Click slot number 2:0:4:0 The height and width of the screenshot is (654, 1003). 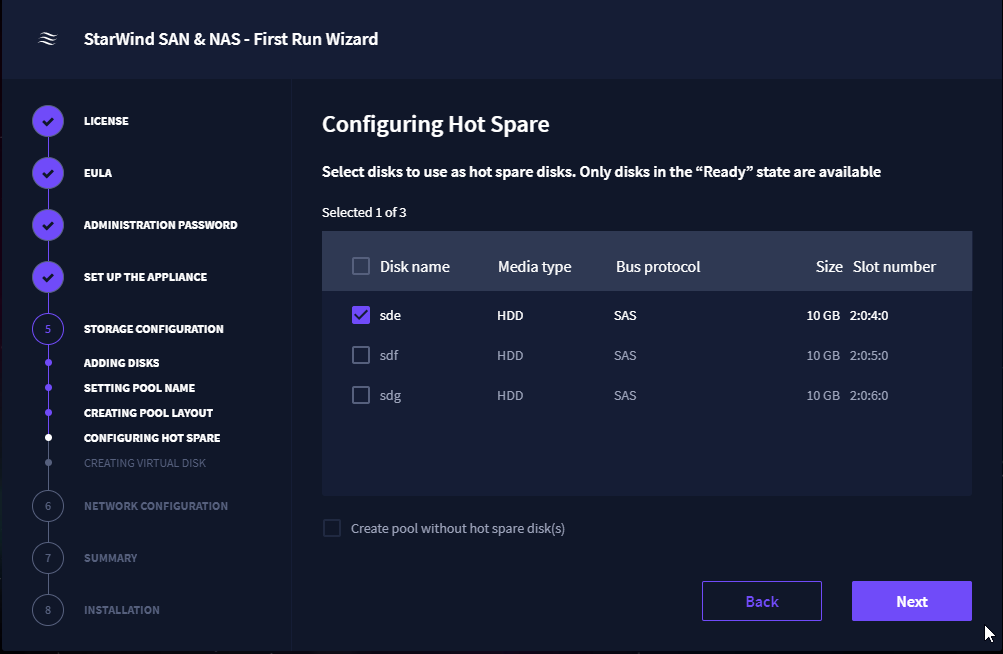pos(869,315)
